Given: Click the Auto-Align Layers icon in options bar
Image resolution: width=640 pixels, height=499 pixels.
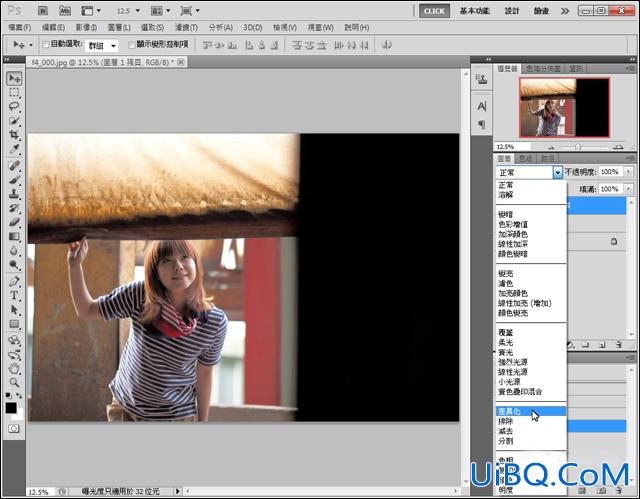Looking at the screenshot, I should (x=387, y=45).
